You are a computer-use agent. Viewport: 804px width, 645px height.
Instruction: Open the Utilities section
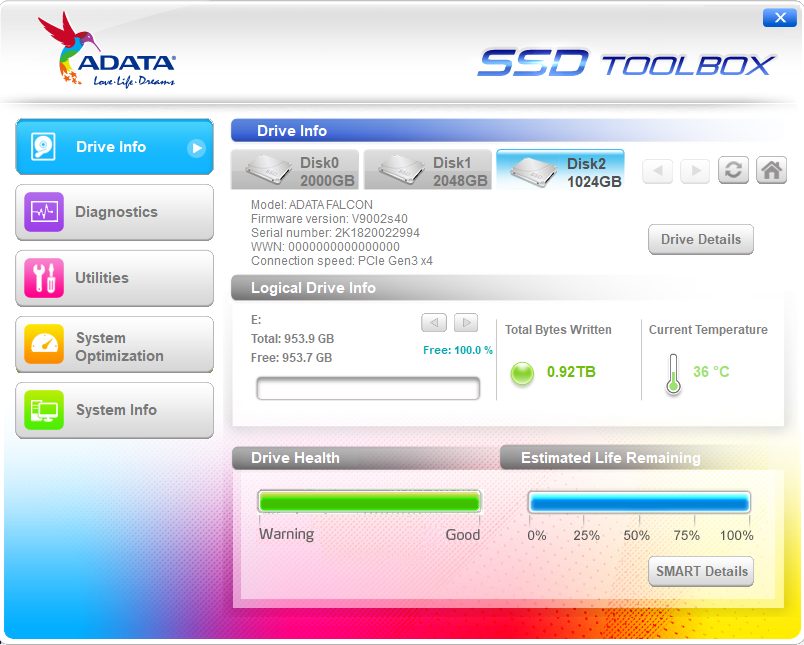coord(115,278)
